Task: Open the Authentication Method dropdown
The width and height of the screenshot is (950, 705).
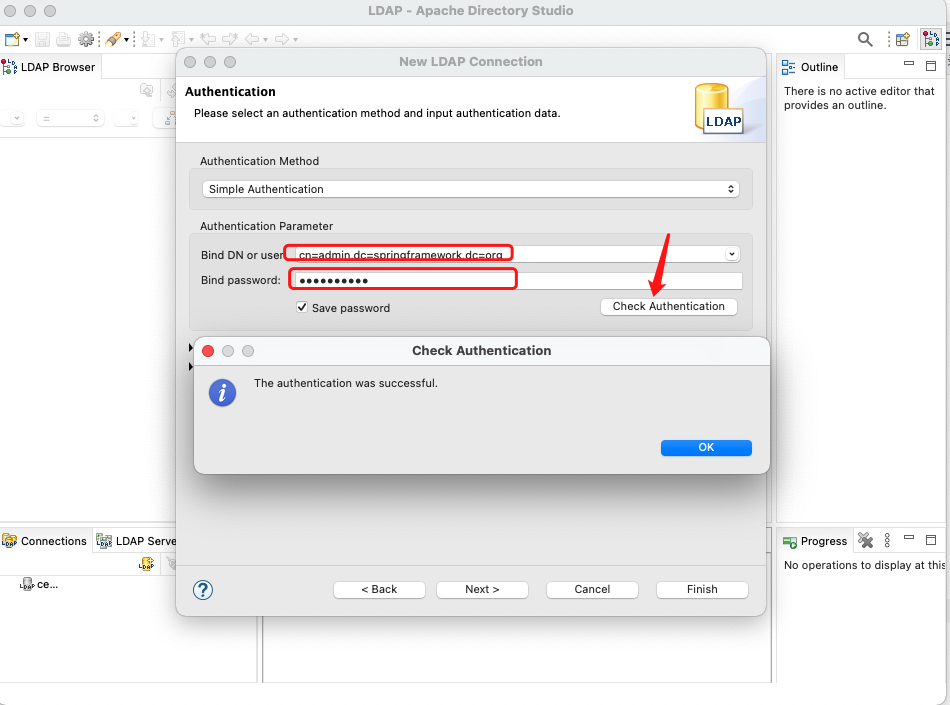Action: coord(472,188)
